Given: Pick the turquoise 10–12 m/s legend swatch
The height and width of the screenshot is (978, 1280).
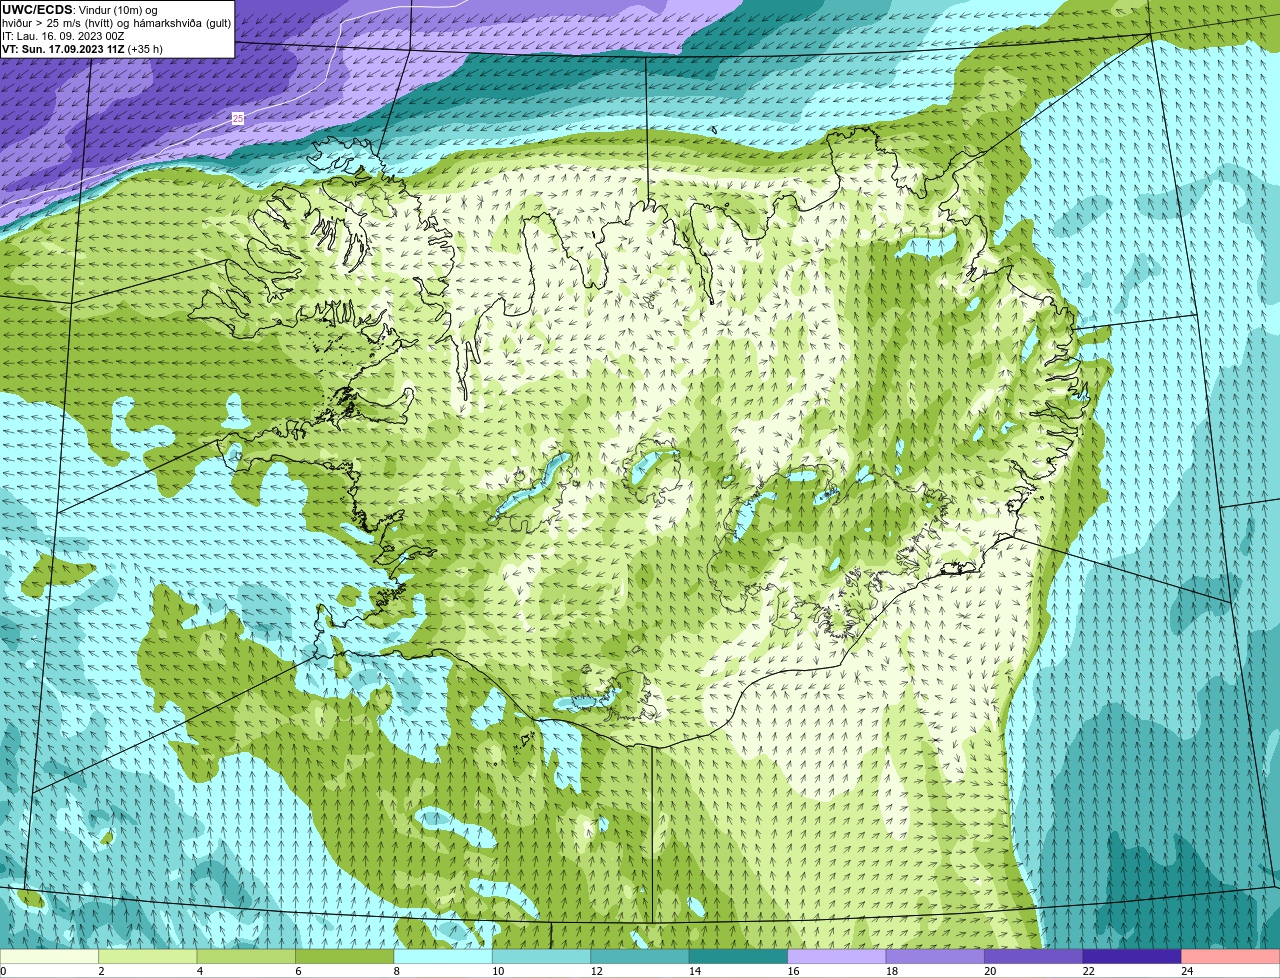Looking at the screenshot, I should (542, 956).
